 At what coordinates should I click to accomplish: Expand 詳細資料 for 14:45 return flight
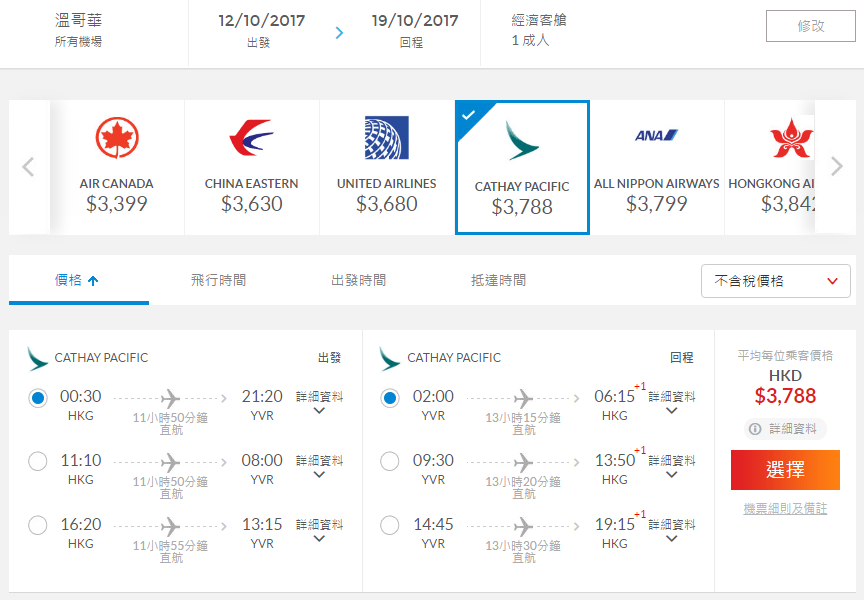pyautogui.click(x=672, y=531)
